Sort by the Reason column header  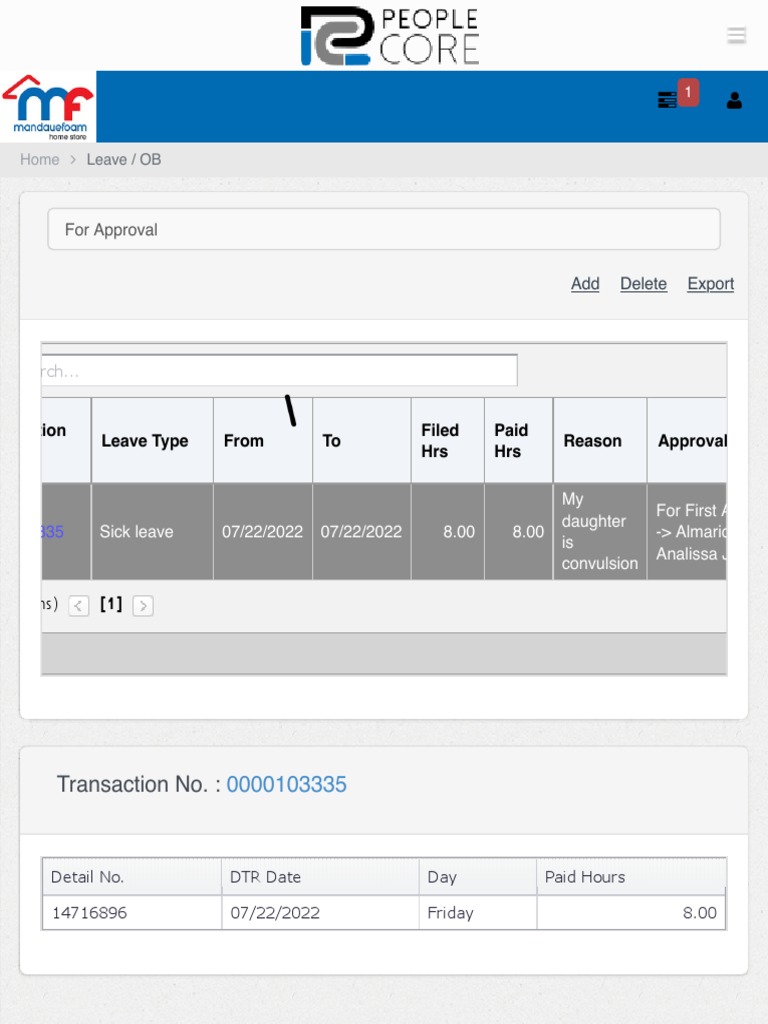pos(600,441)
